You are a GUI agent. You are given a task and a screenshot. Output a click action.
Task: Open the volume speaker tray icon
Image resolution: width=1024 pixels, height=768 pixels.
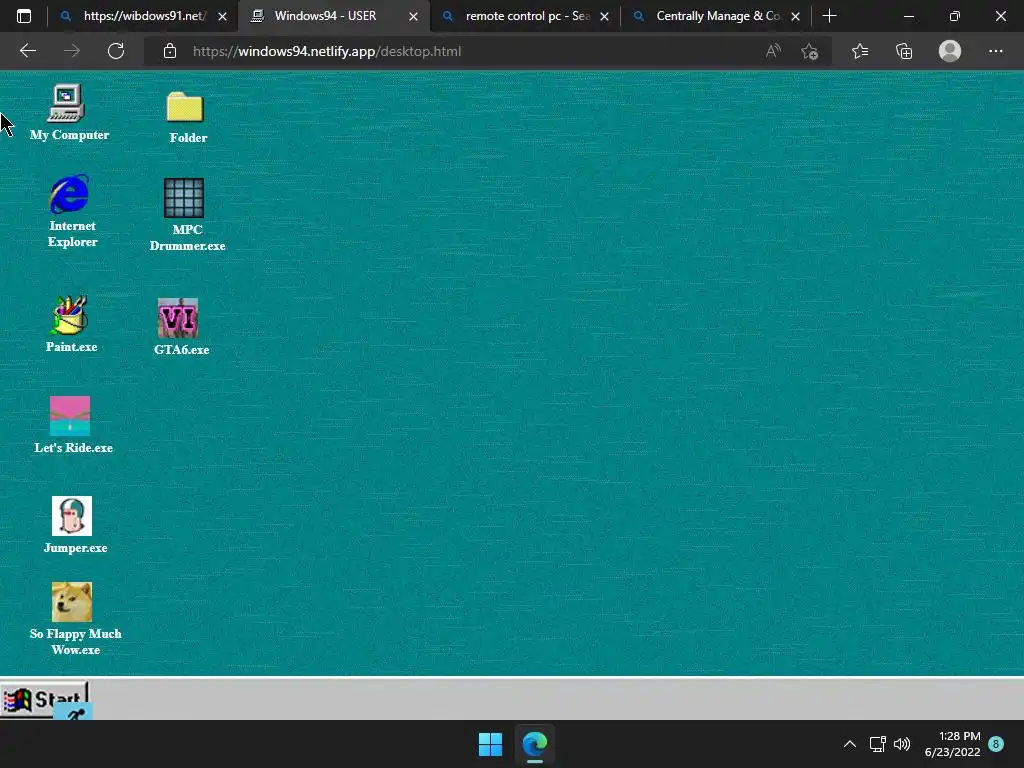pyautogui.click(x=902, y=744)
